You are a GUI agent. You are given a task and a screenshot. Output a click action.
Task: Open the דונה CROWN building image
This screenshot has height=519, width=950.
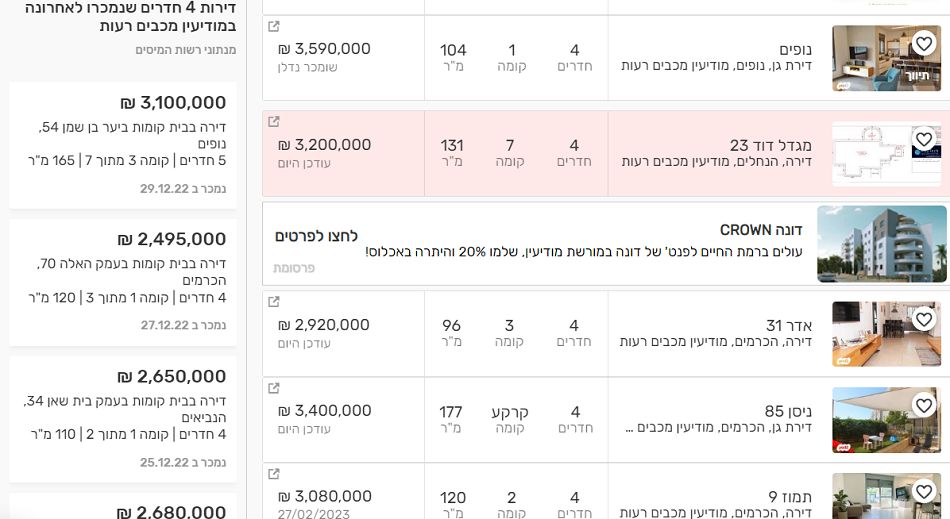click(x=881, y=244)
